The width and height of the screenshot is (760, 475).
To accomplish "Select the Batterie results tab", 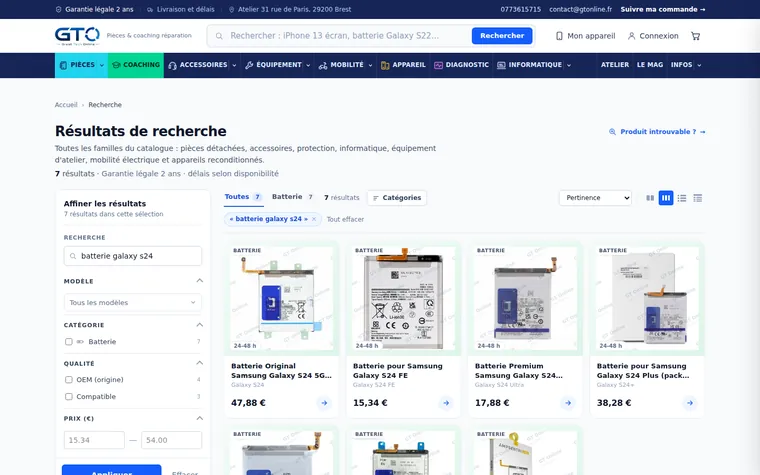I will click(x=292, y=197).
